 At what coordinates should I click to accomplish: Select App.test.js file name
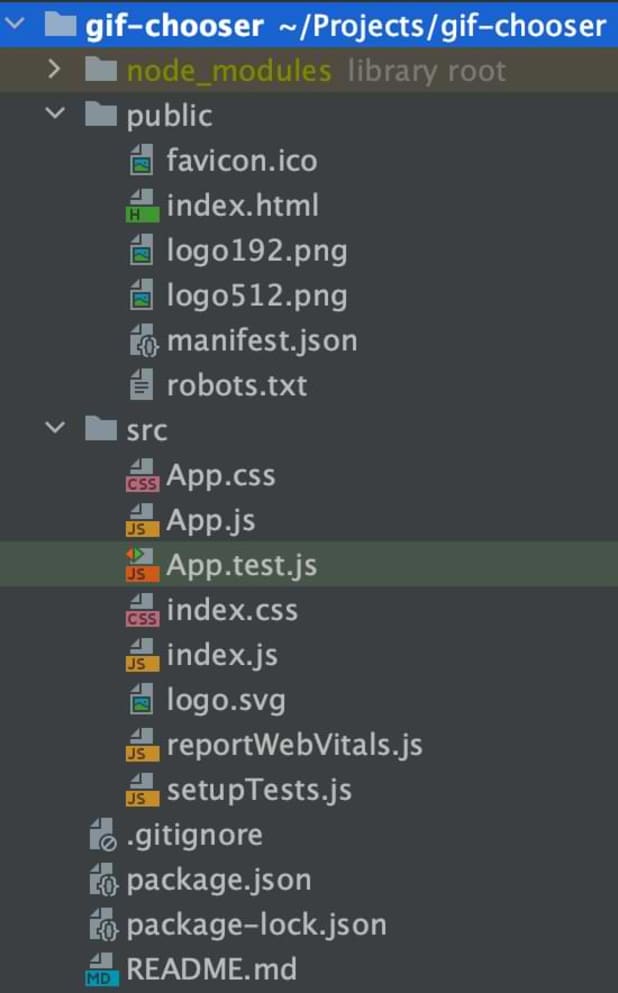pyautogui.click(x=241, y=566)
